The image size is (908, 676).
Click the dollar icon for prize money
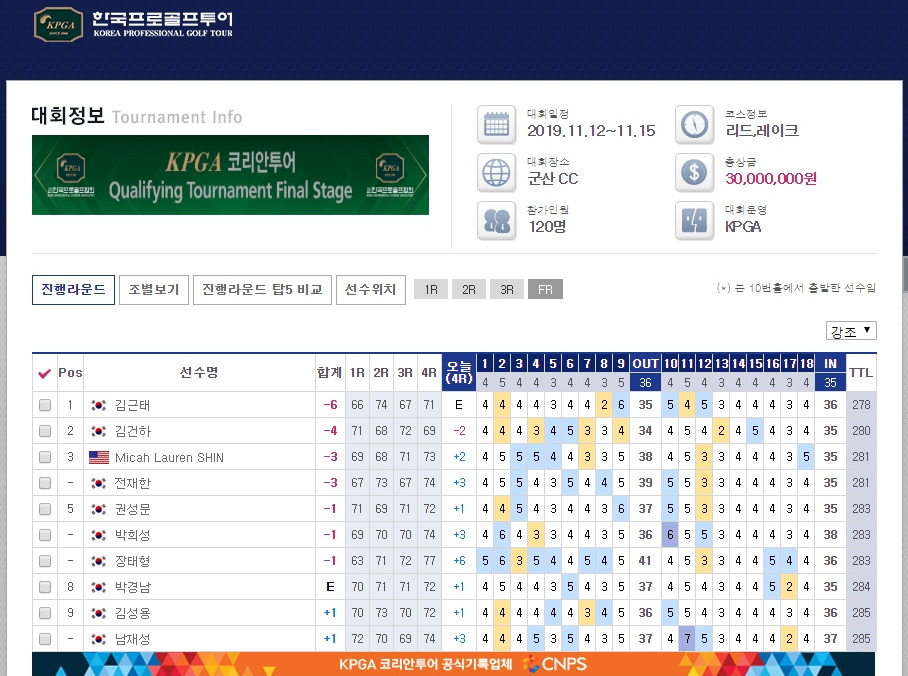(694, 173)
